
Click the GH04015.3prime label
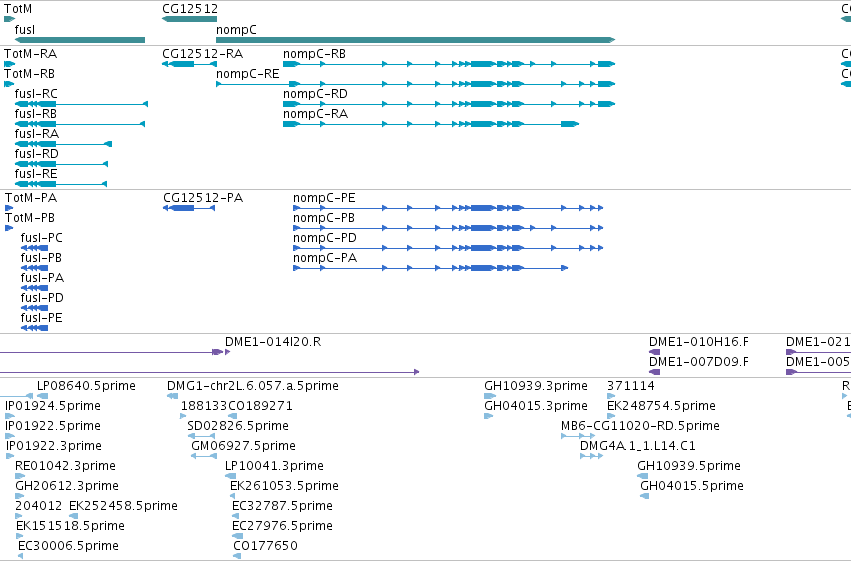click(x=536, y=406)
